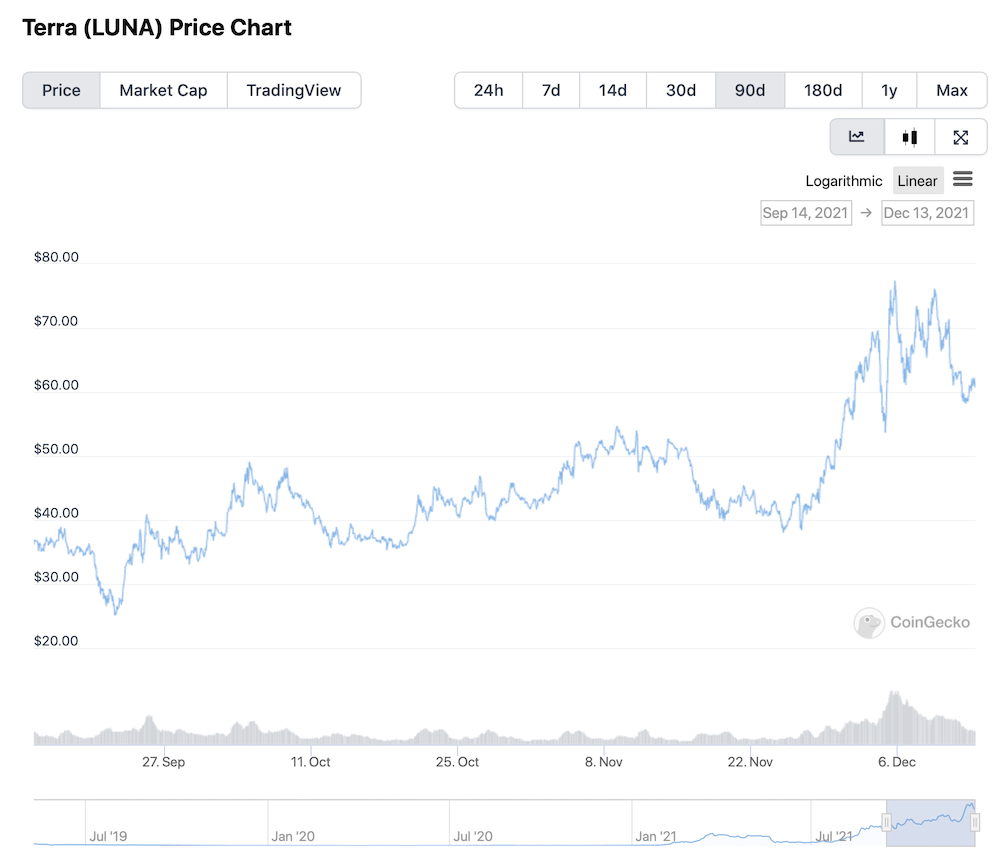Choose the 180d time range
Screen dimensions: 1000x862
tap(823, 91)
